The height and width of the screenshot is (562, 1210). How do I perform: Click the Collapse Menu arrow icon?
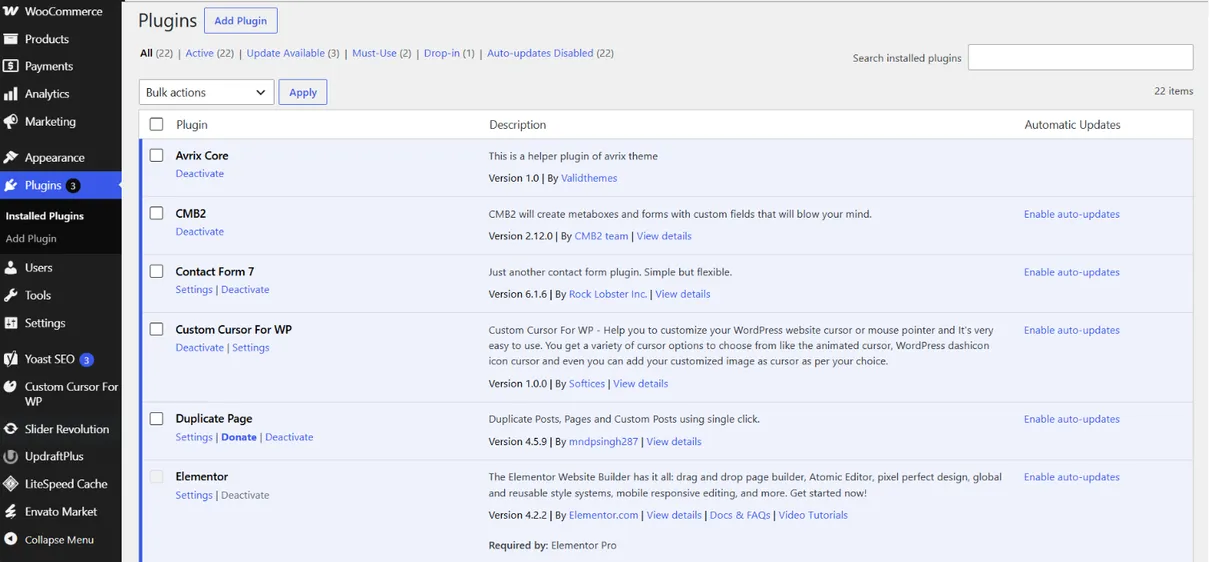11,540
